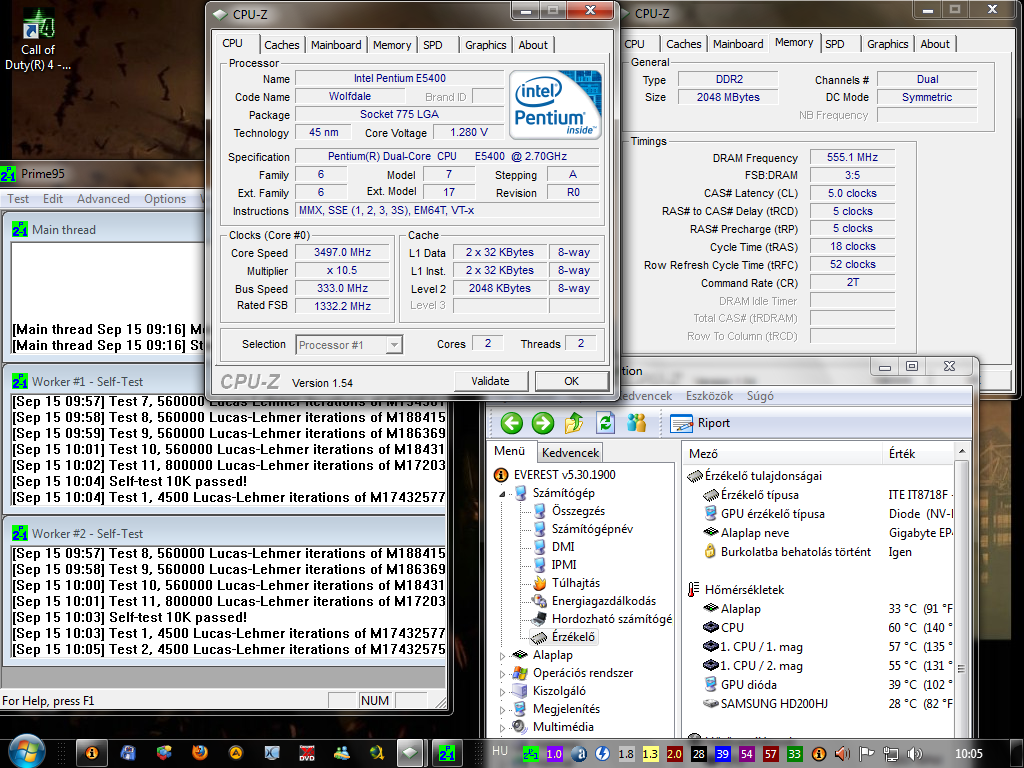Click the Worker #2 Self-Test window title
The image size is (1024, 768).
tap(88, 534)
